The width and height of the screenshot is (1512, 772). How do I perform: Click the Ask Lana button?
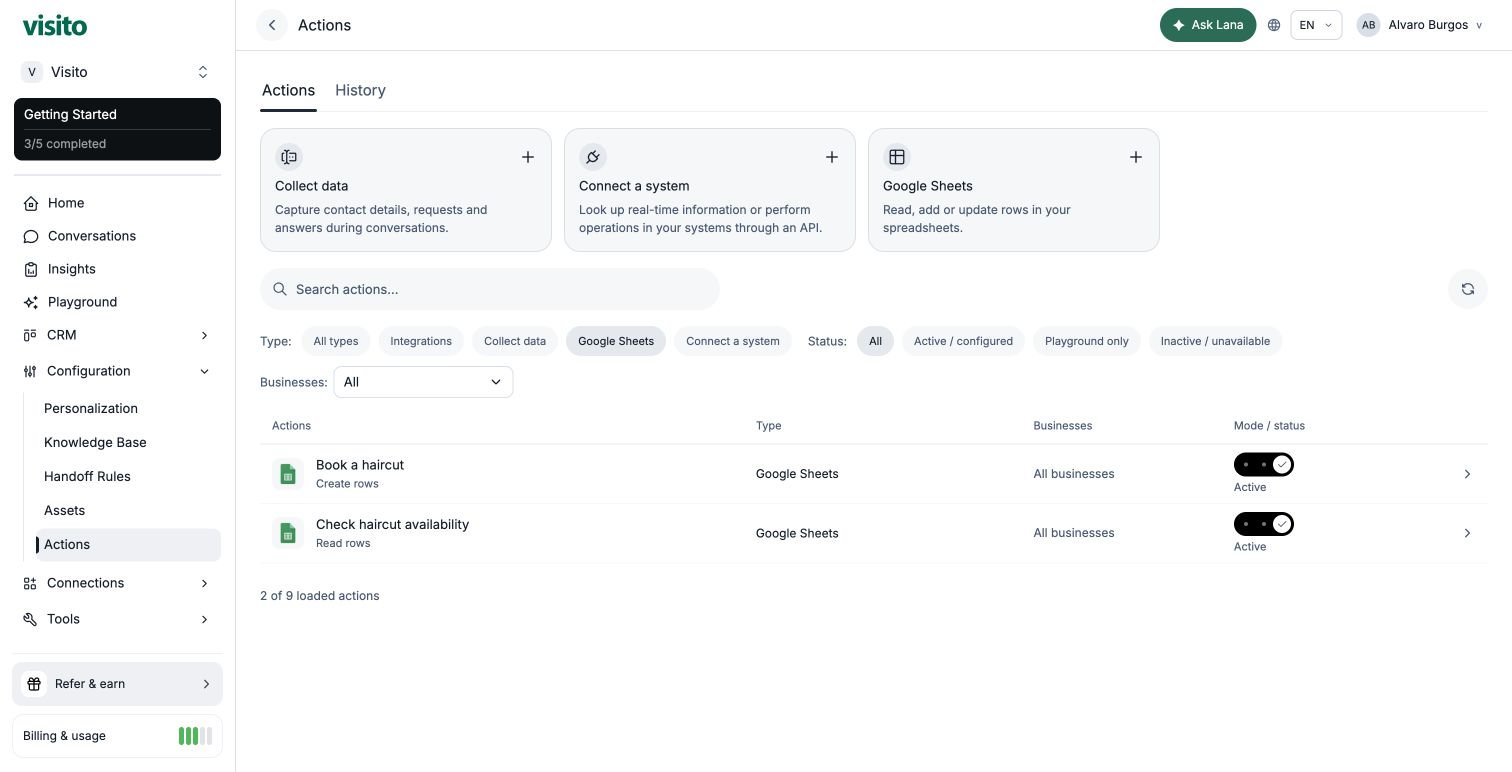click(x=1208, y=25)
